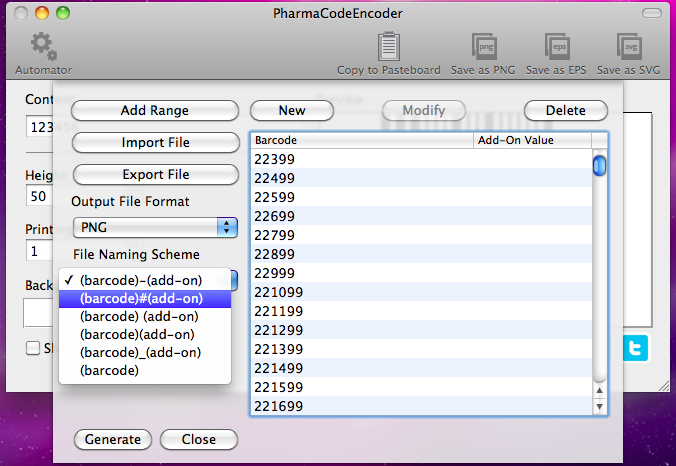Toggle the partially hidden checkbox at bottom left
The image size is (676, 466).
33,348
